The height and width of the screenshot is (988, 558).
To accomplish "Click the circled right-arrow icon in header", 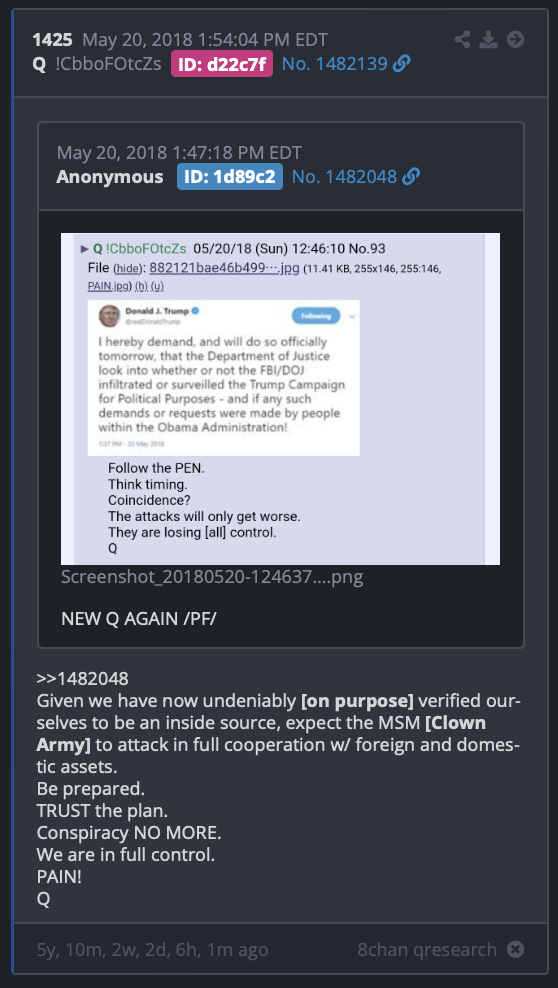I will coord(515,40).
